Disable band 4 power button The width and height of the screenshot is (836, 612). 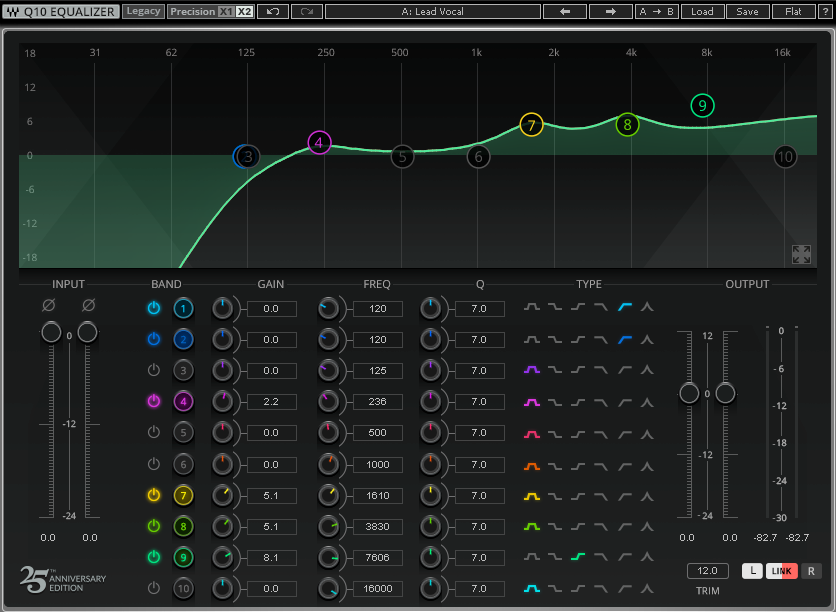[154, 401]
